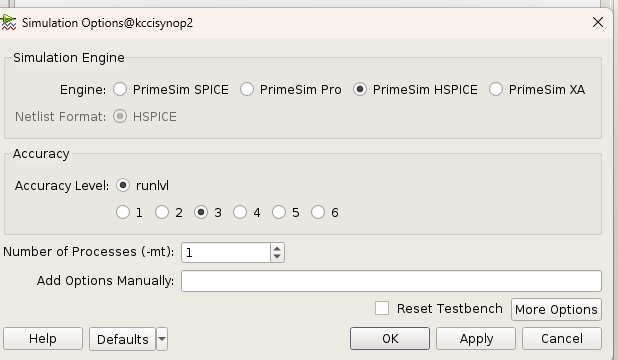Set accuracy runlvl to 2
Image resolution: width=618 pixels, height=360 pixels.
162,213
